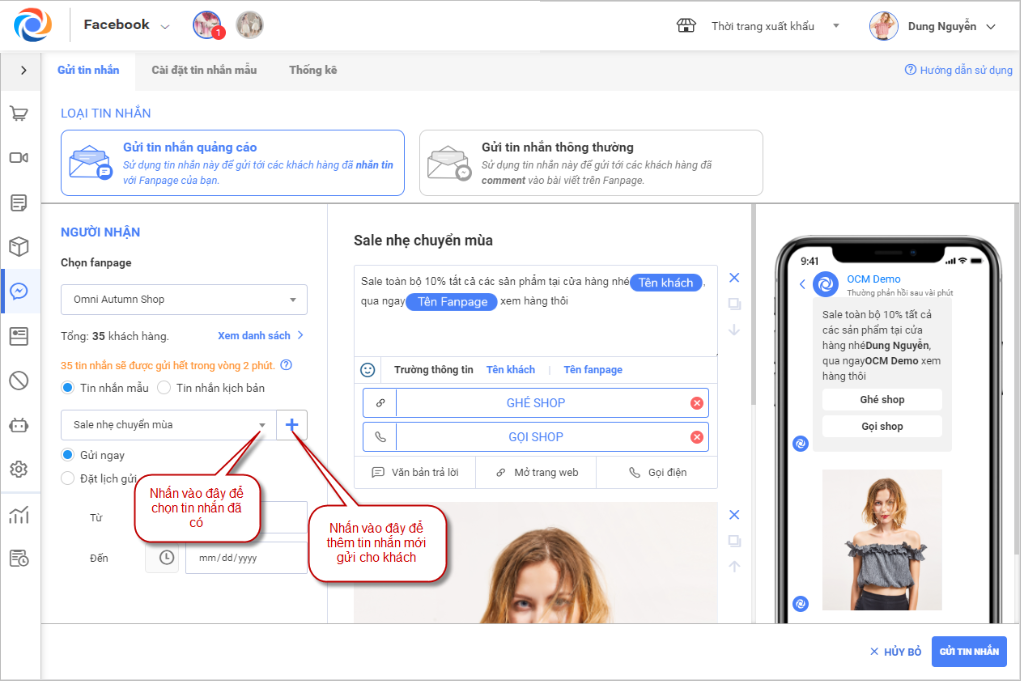Duplicate the image message block
The width and height of the screenshot is (1021, 681).
pos(734,541)
